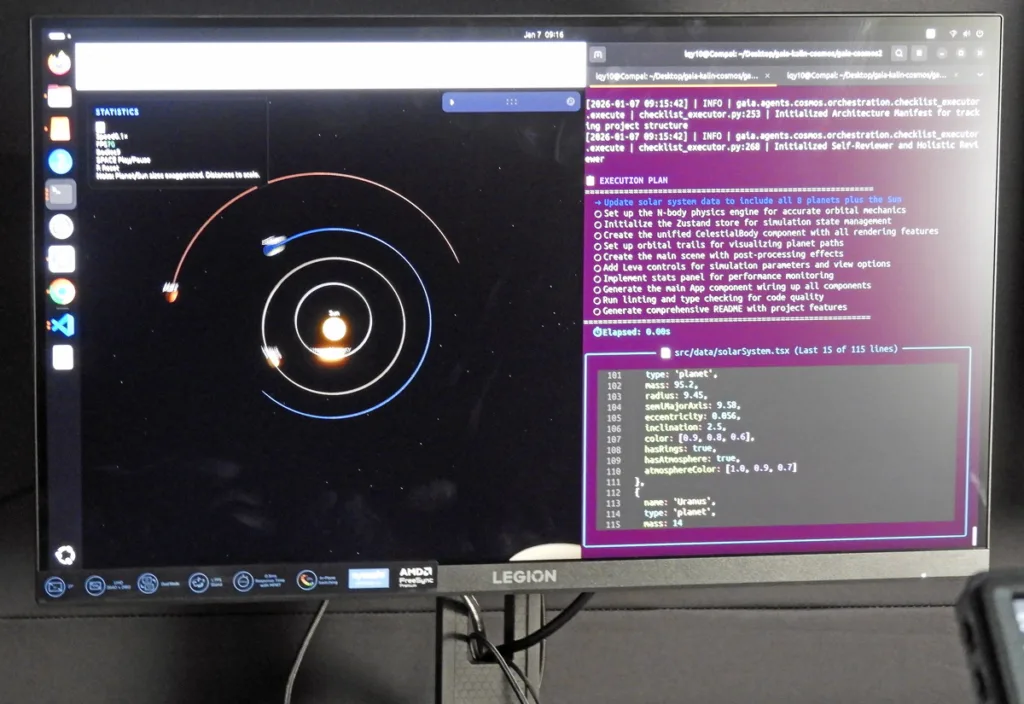Close the first terminal tab
The height and width of the screenshot is (704, 1024).
click(768, 75)
